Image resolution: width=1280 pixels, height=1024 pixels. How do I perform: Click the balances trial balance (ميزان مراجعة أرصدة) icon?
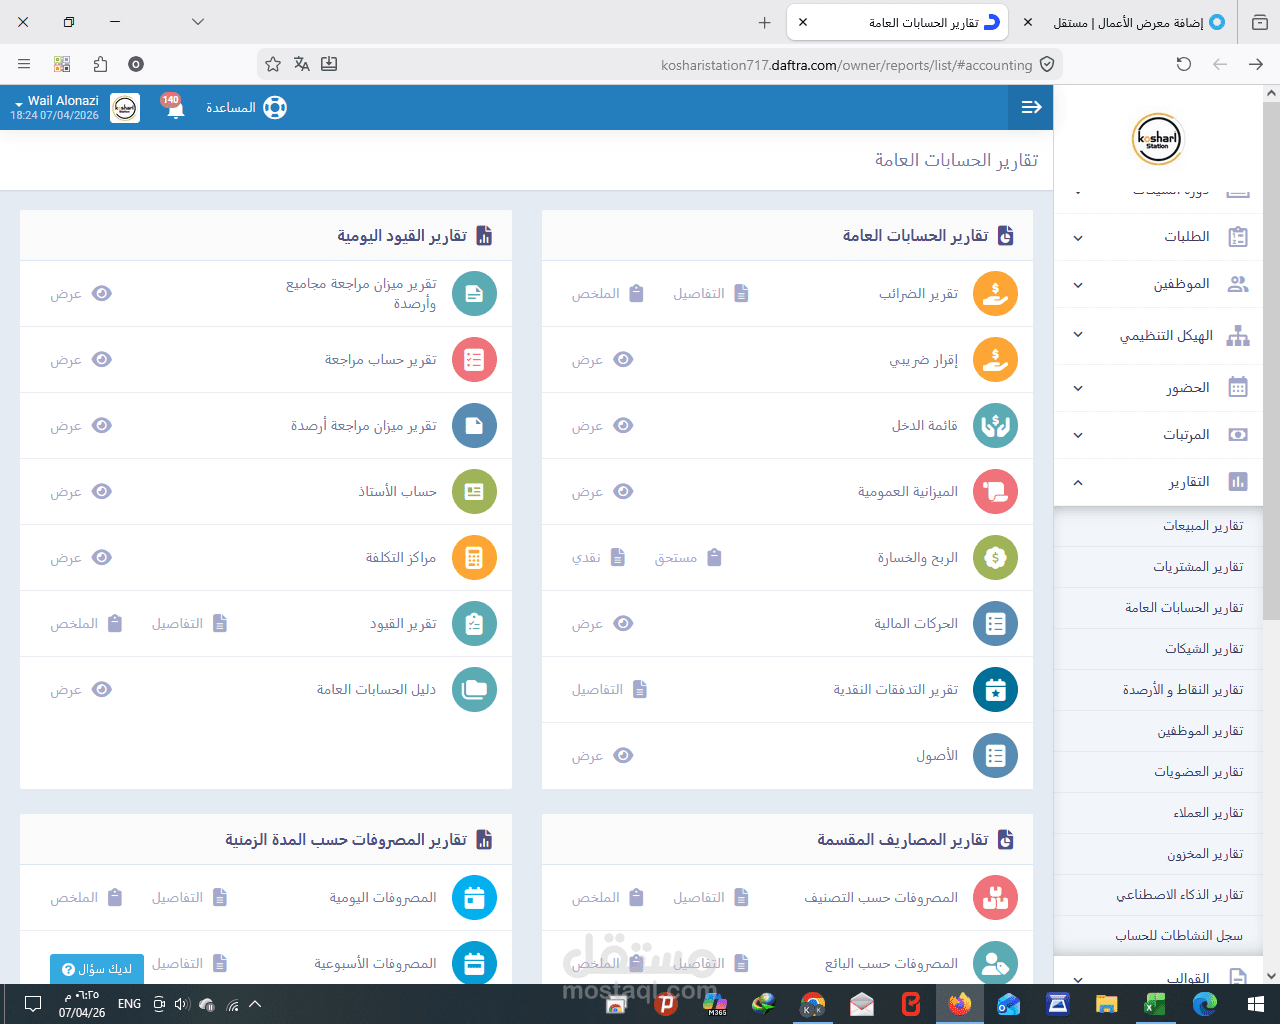tap(474, 426)
